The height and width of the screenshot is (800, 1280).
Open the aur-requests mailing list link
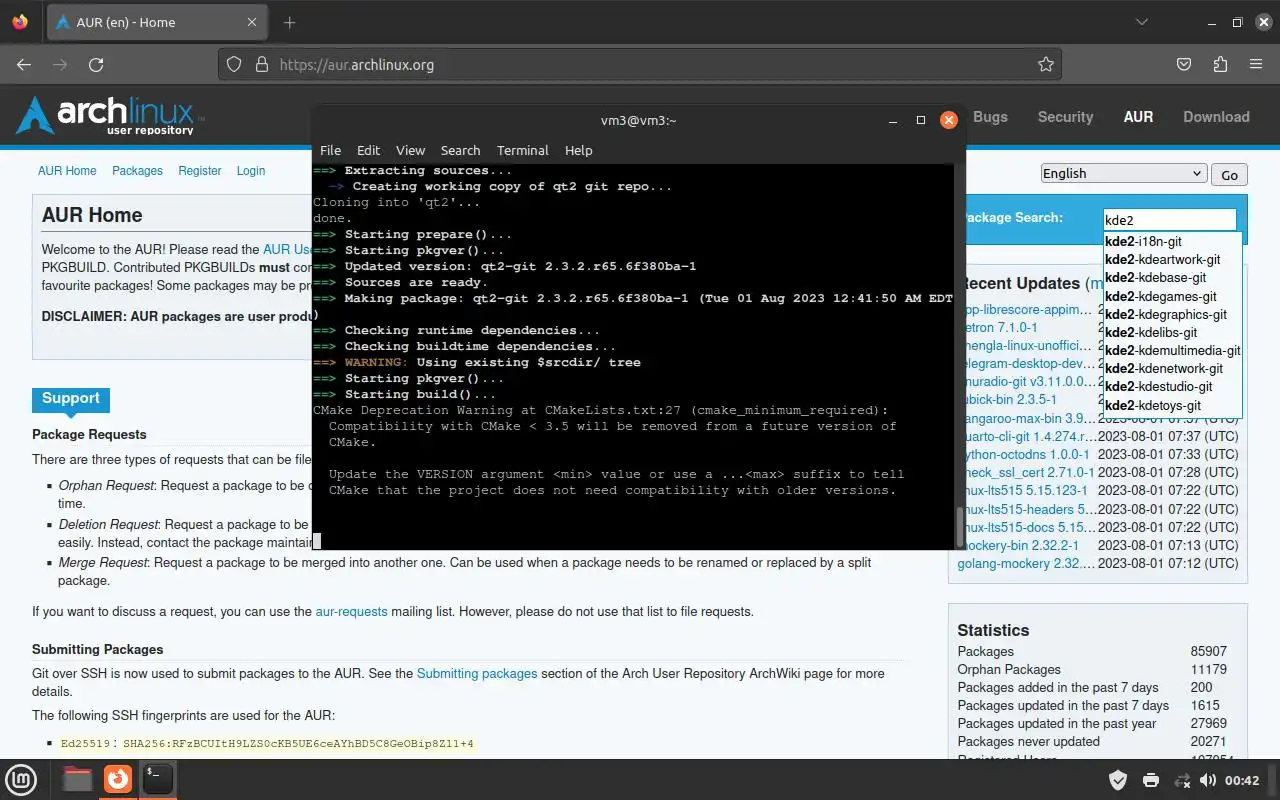(351, 611)
